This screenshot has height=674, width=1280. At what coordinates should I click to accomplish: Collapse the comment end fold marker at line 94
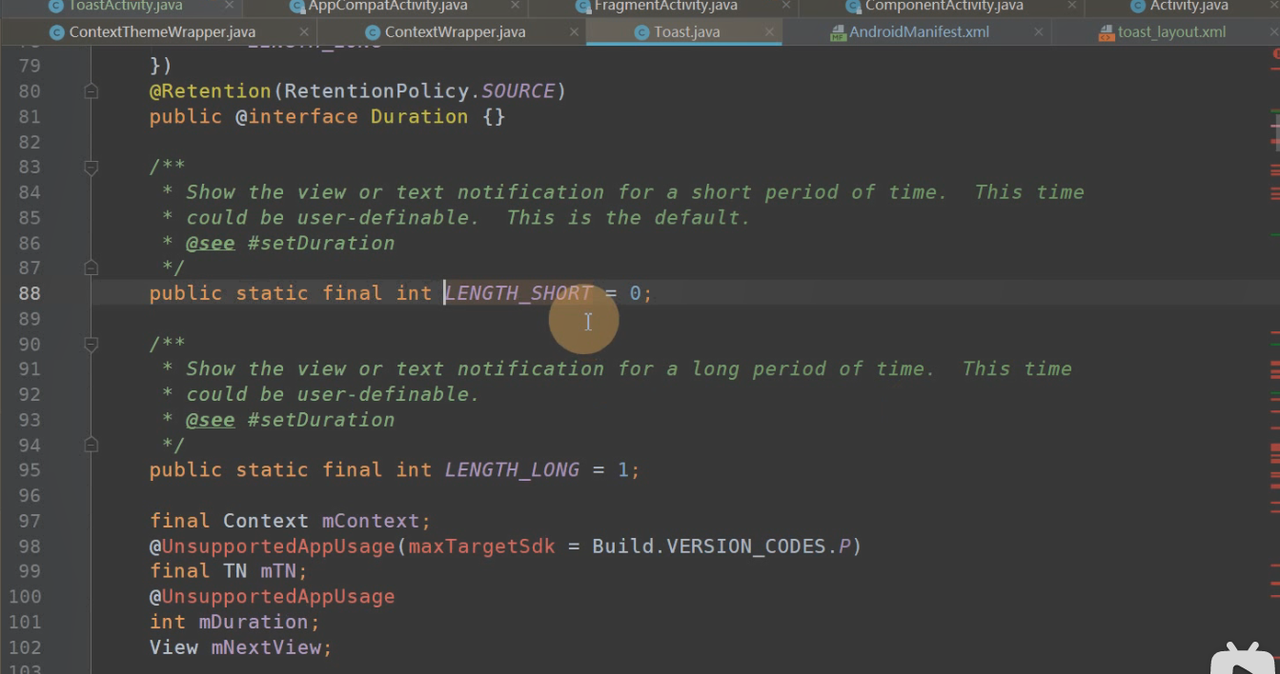(x=91, y=445)
